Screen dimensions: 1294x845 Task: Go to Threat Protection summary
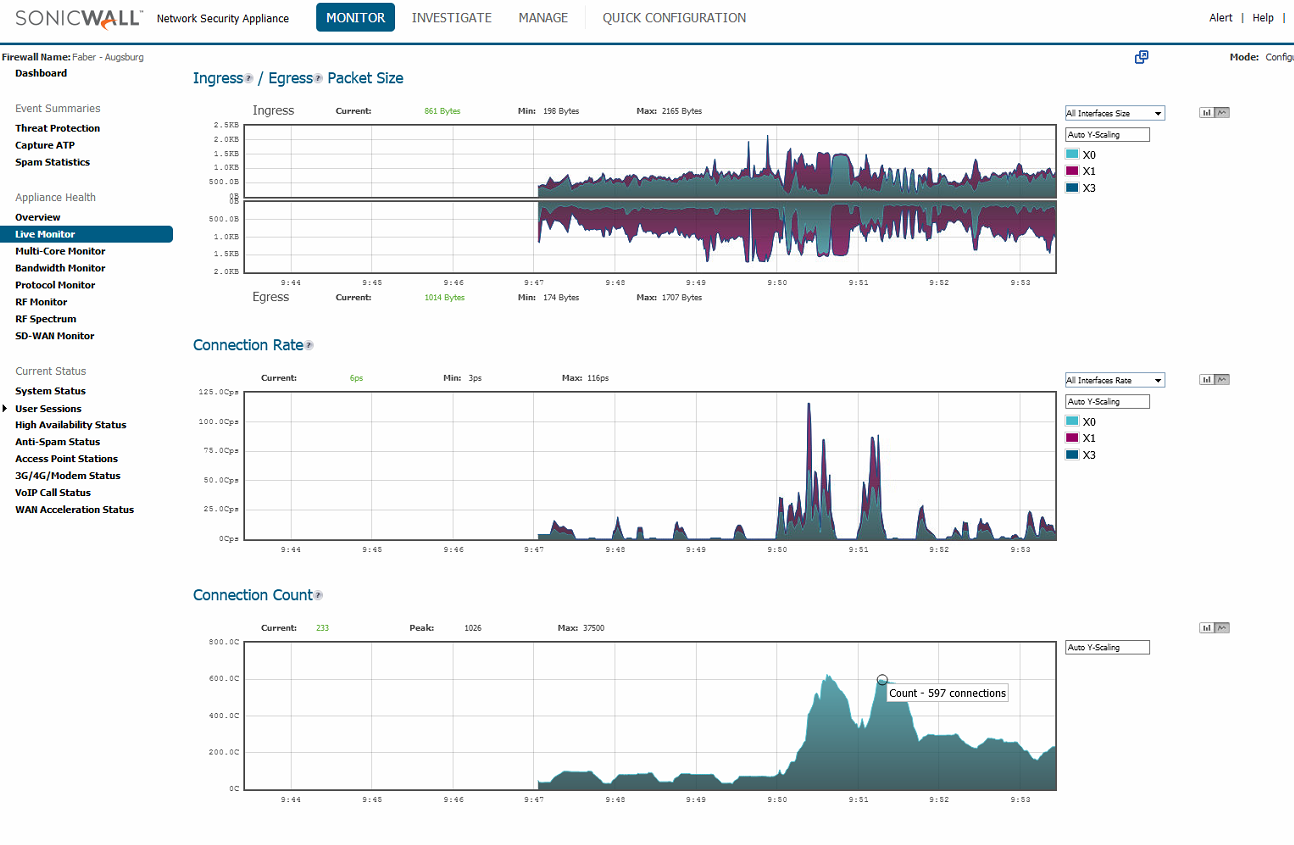click(x=57, y=128)
